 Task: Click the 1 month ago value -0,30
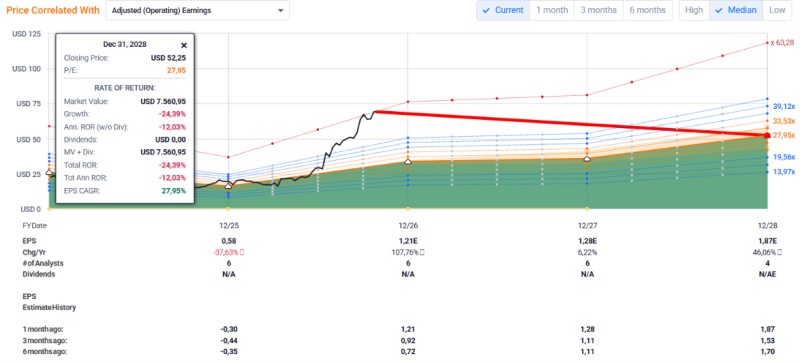click(228, 330)
